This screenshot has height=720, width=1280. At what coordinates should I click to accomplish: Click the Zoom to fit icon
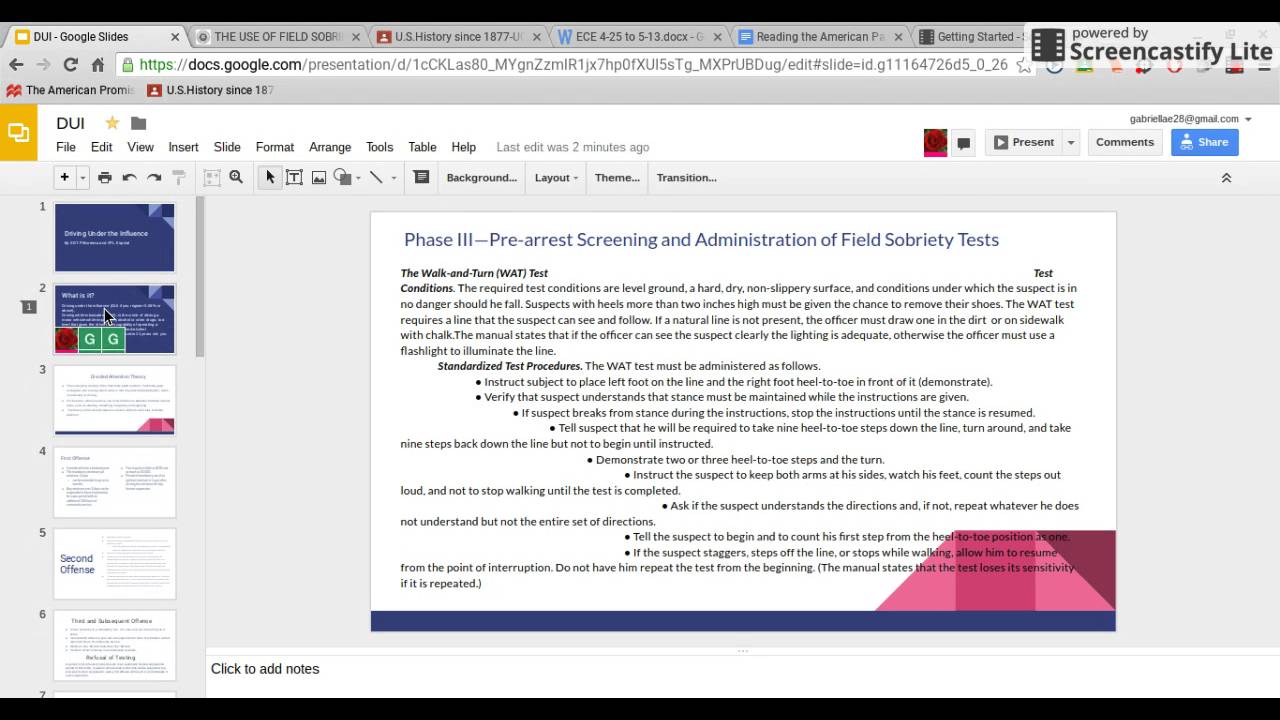coord(212,177)
